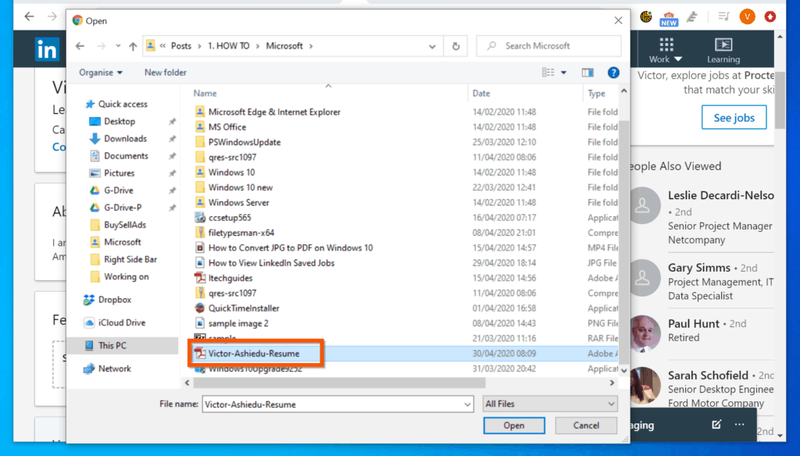Click 1. HOW TO in address breadcrumb
The width and height of the screenshot is (800, 456).
click(x=229, y=46)
